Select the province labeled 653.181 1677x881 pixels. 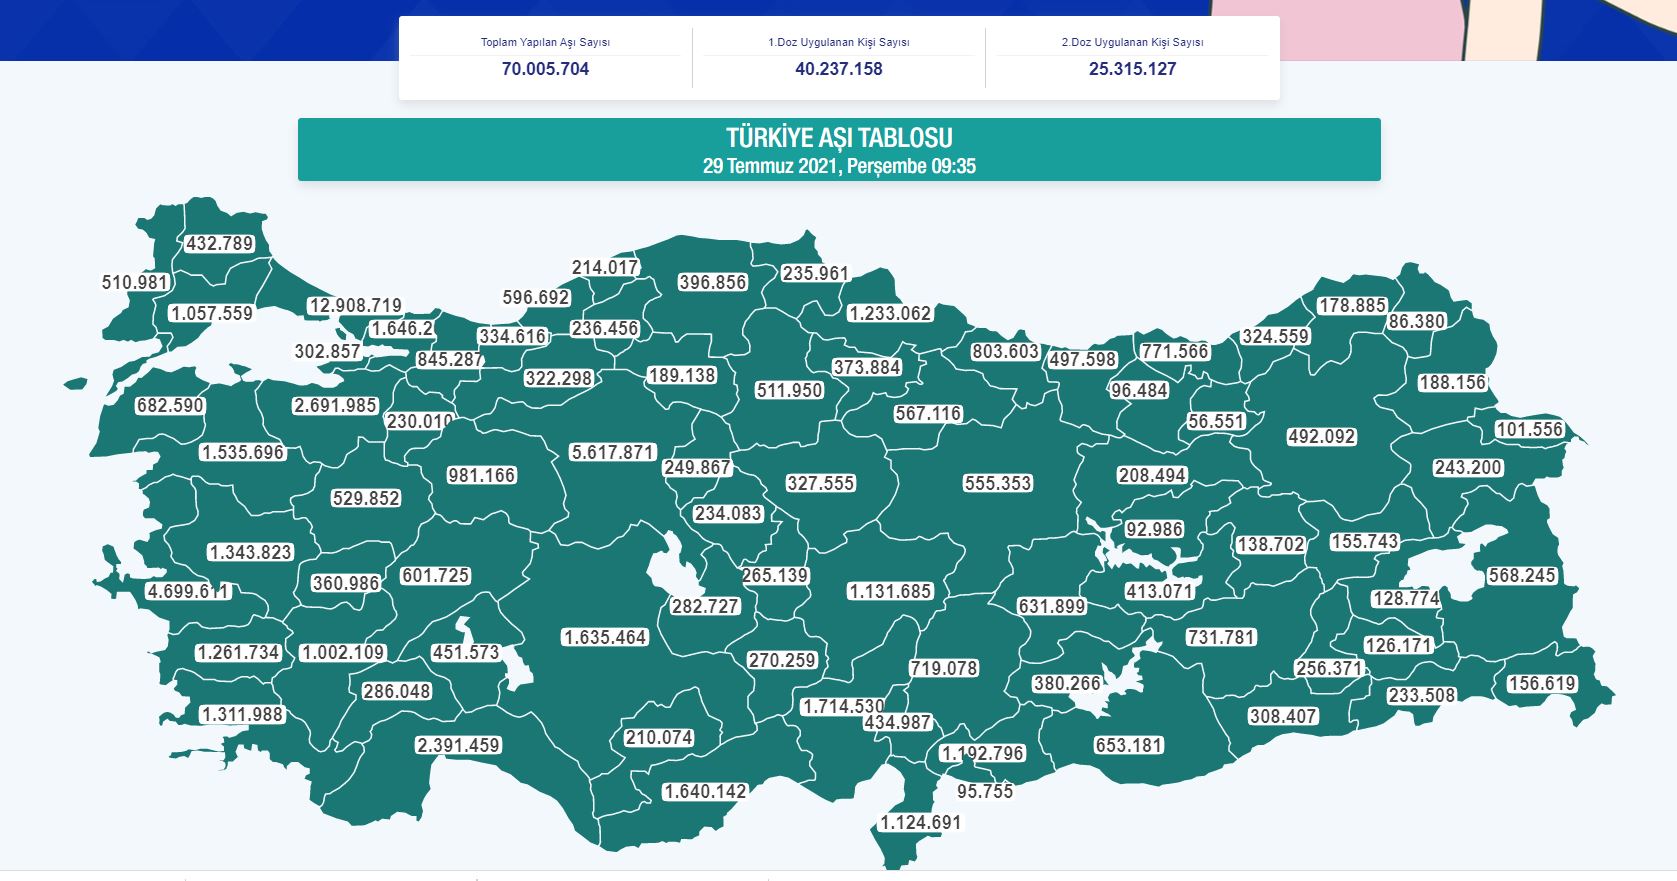point(1129,745)
